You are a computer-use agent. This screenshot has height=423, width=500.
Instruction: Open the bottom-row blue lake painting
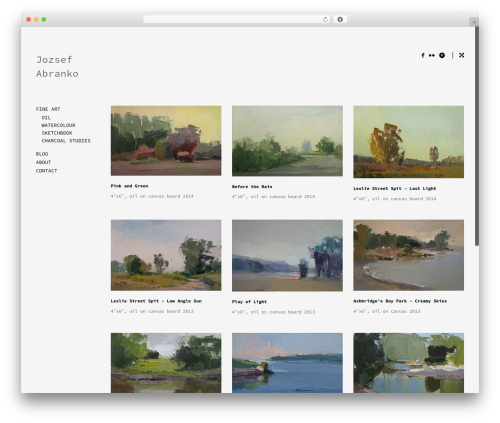(287, 363)
